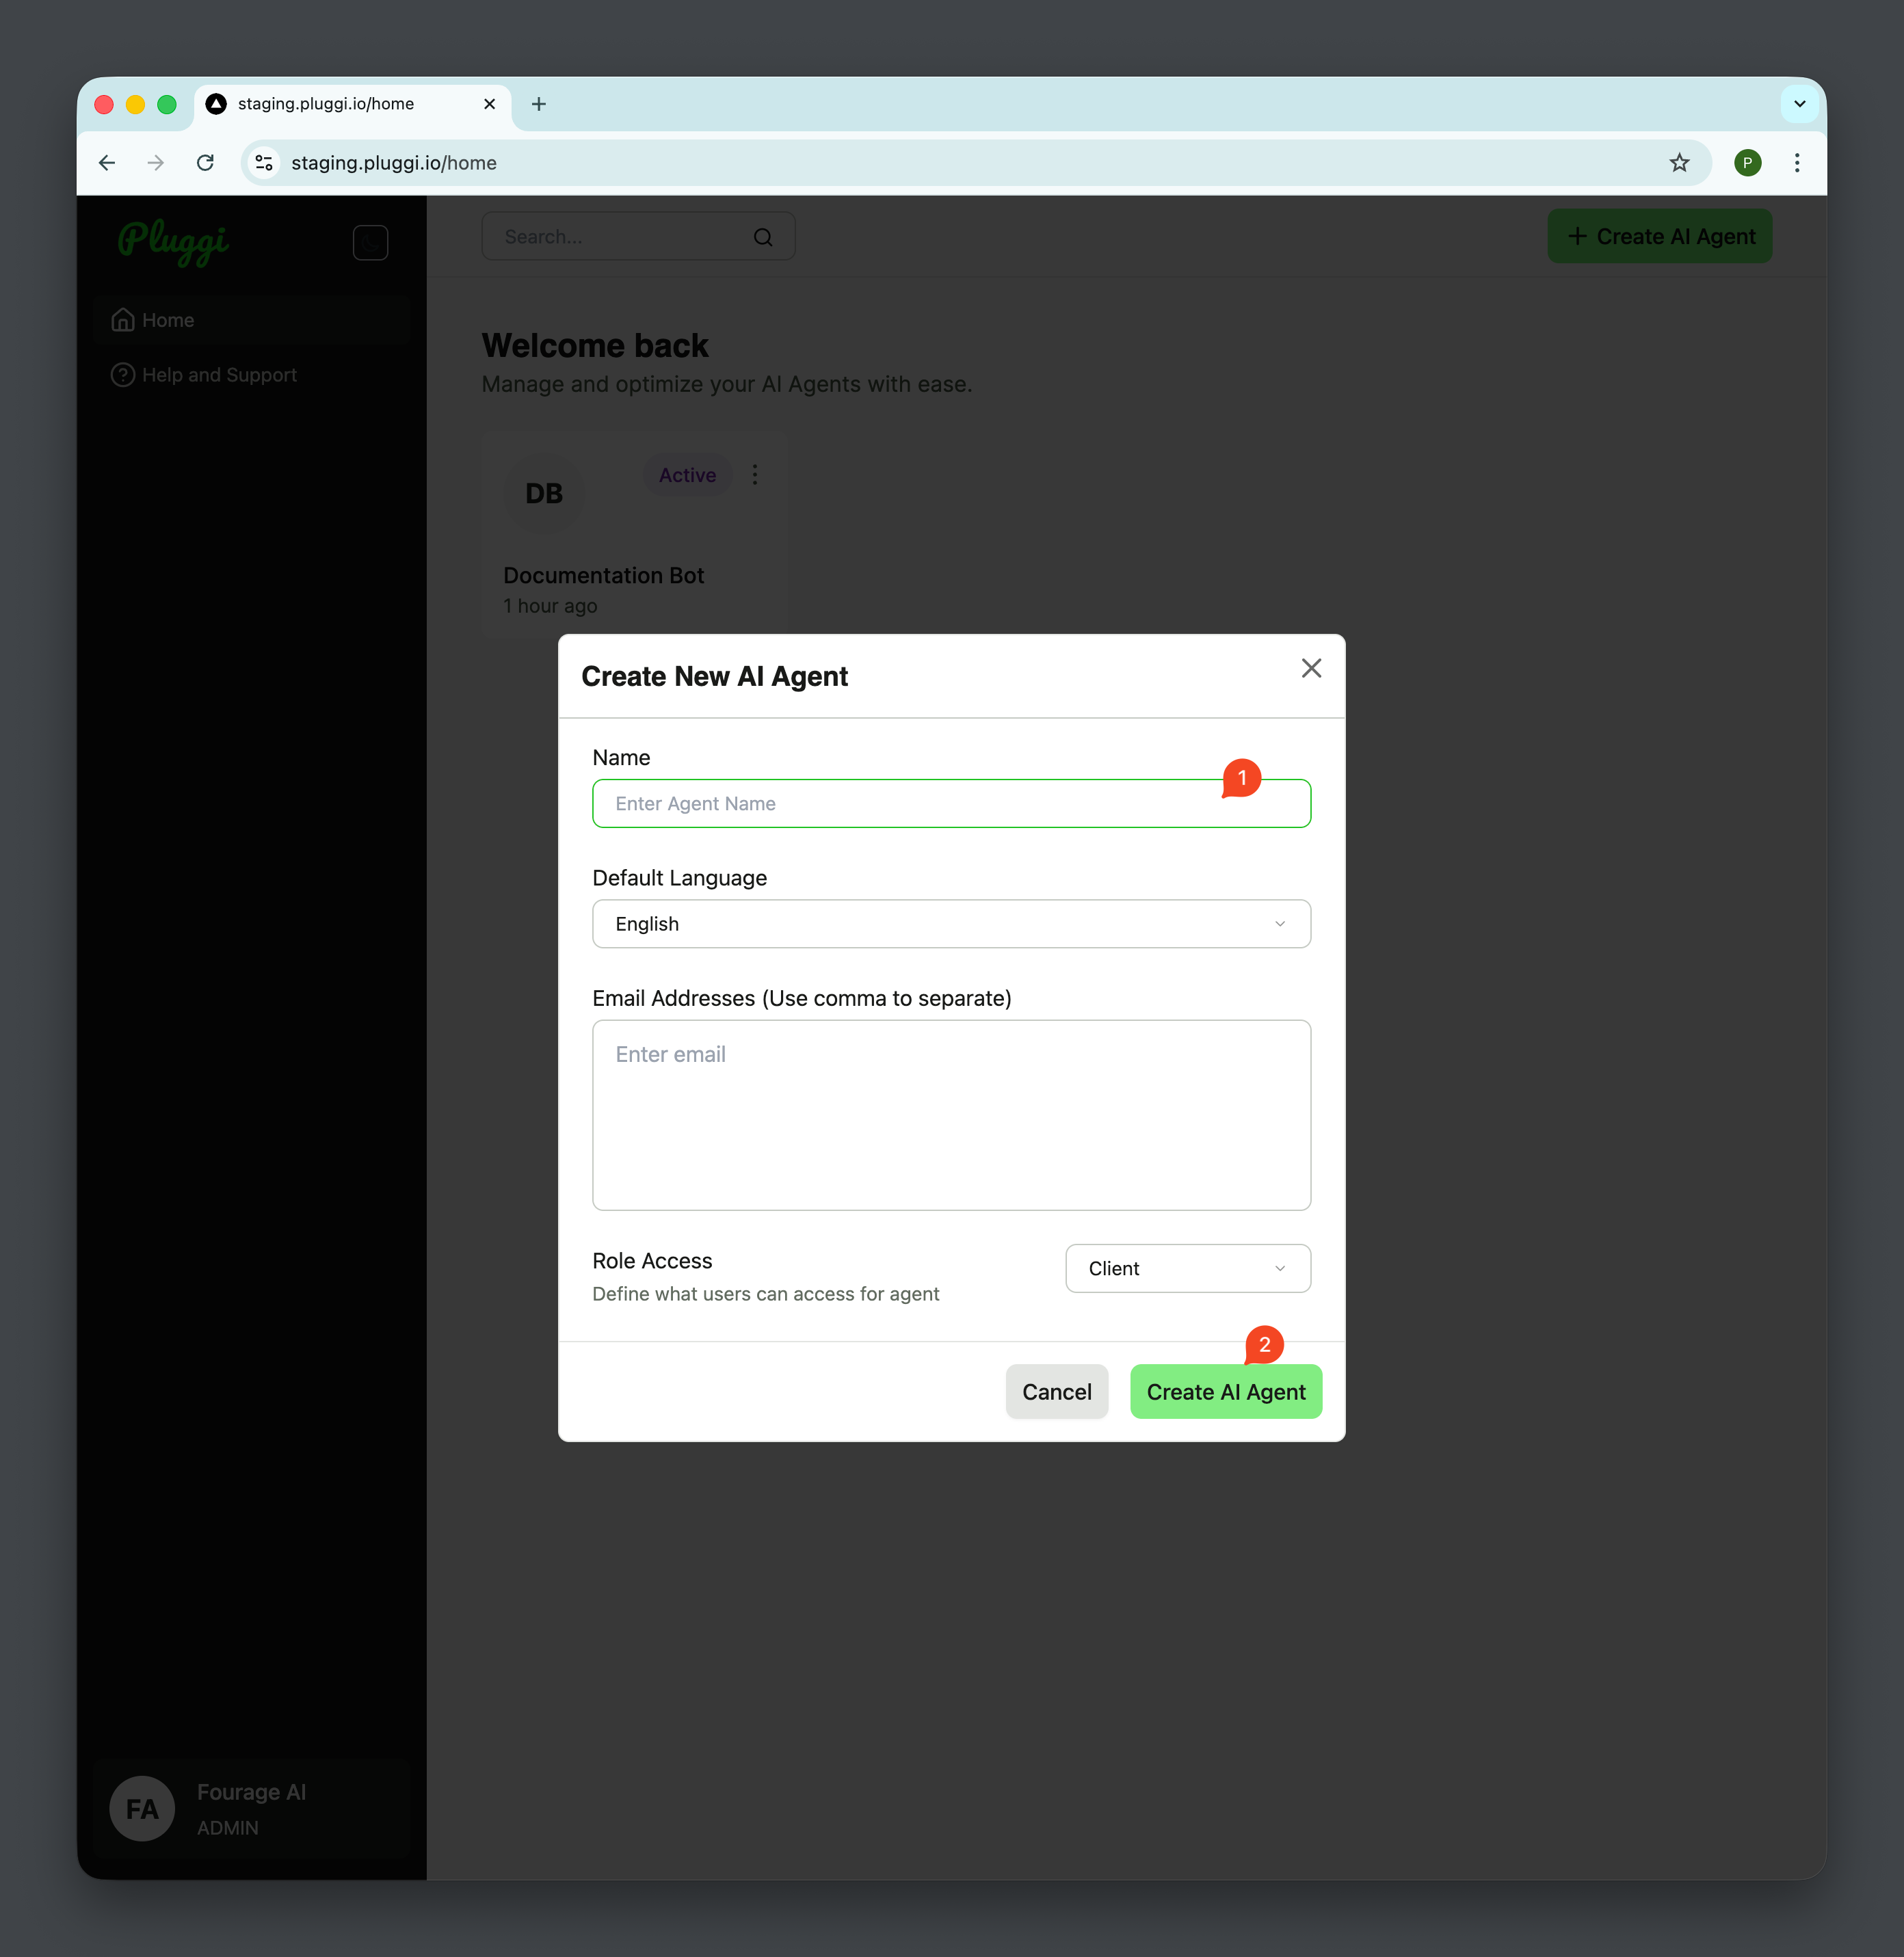Click the Enter Agent Name input field

[950, 803]
